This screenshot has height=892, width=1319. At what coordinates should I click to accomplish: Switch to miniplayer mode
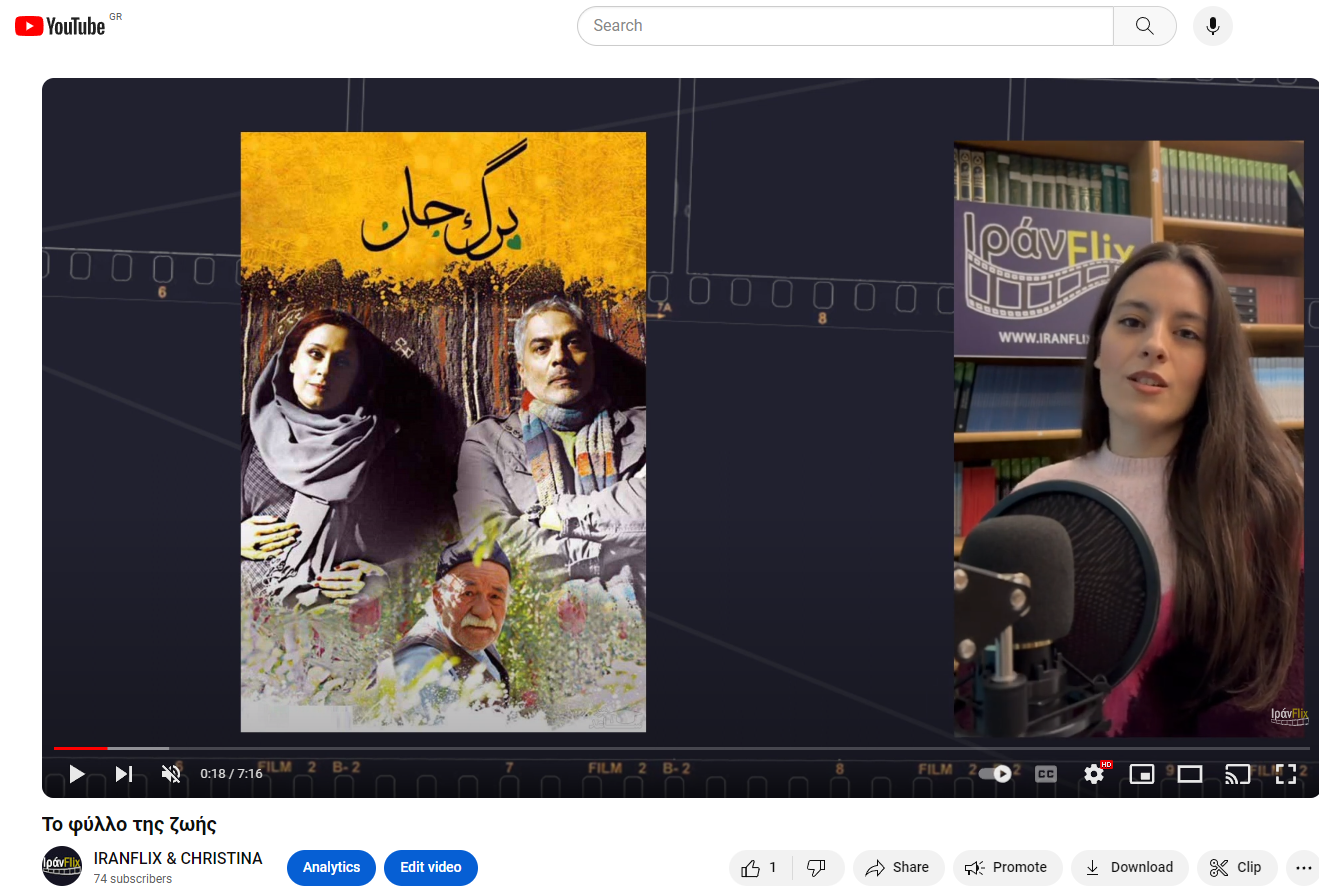[1142, 773]
